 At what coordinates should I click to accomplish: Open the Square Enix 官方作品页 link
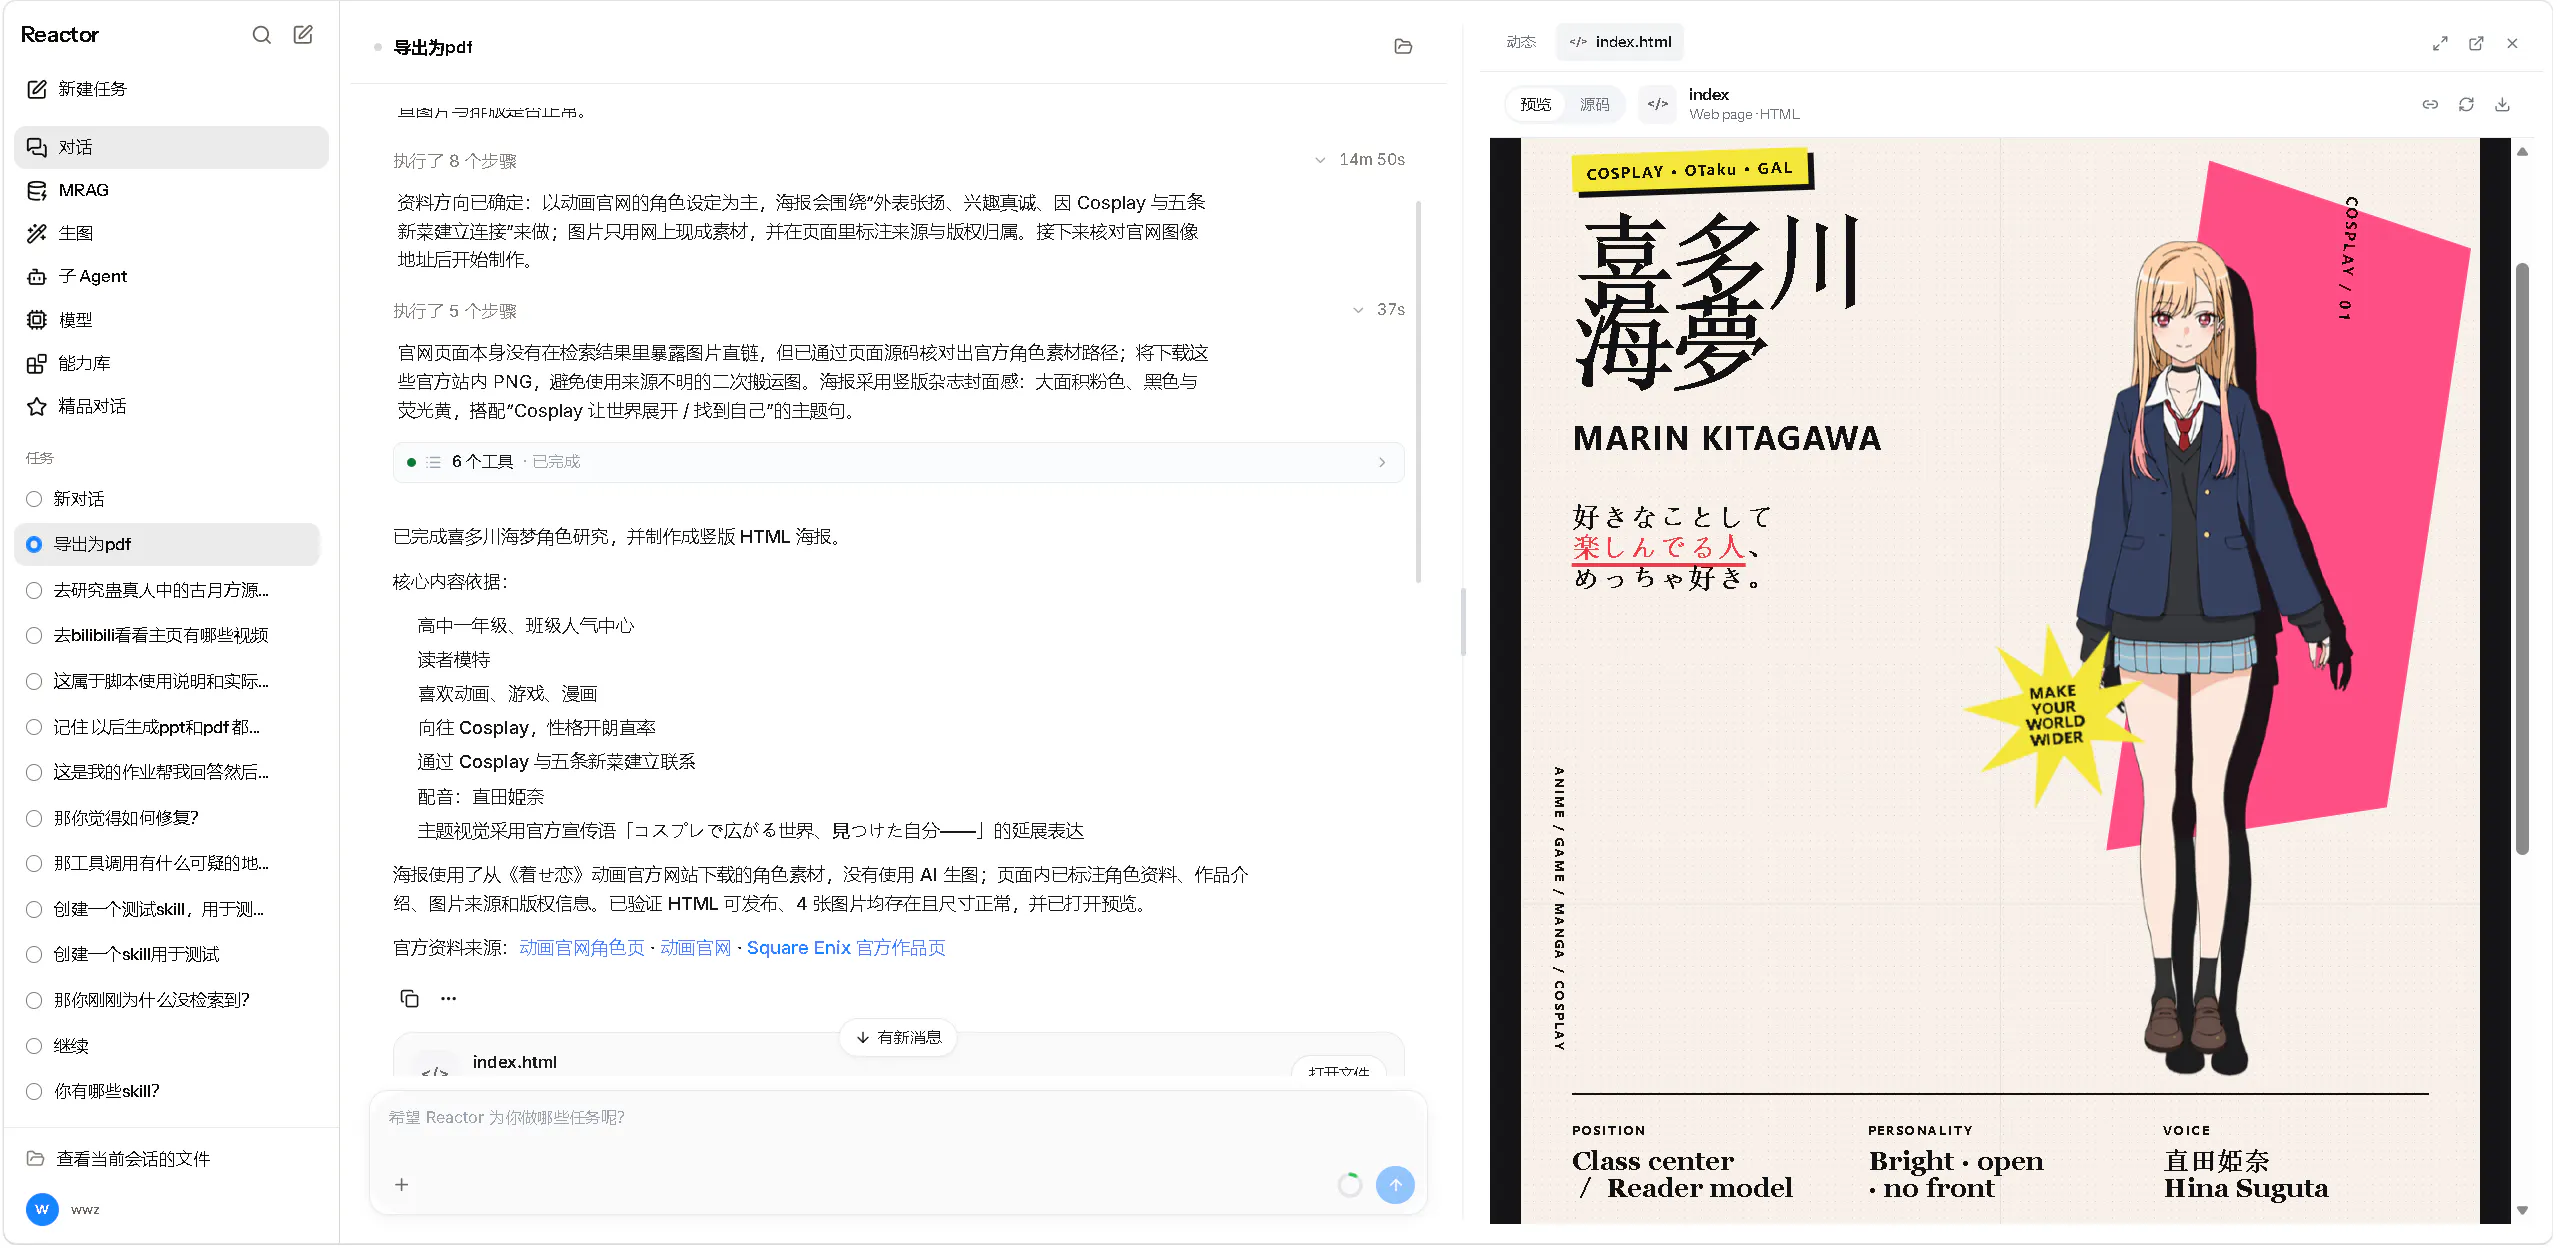pyautogui.click(x=846, y=947)
